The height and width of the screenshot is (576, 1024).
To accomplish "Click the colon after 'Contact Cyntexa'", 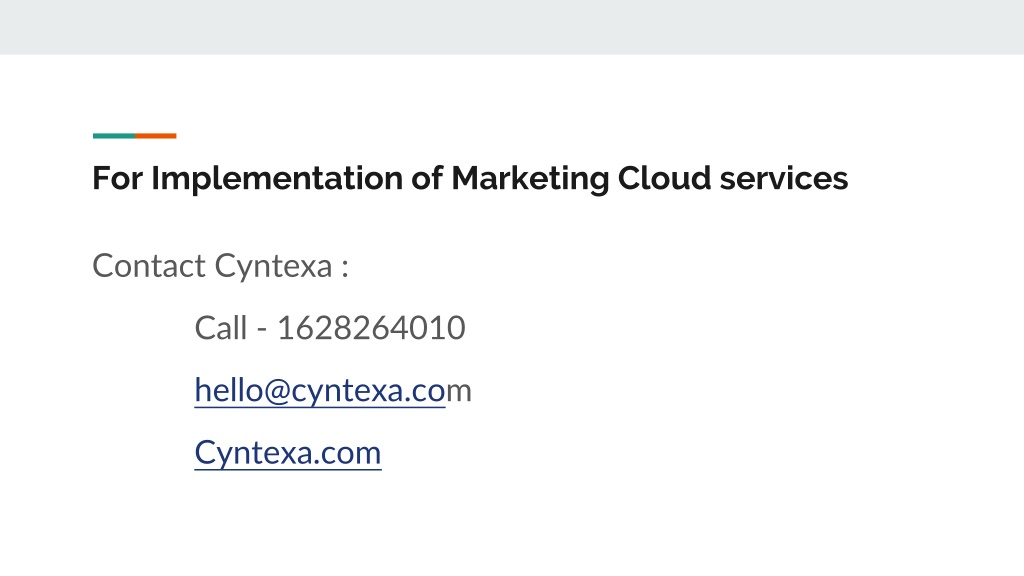I will tap(345, 268).
